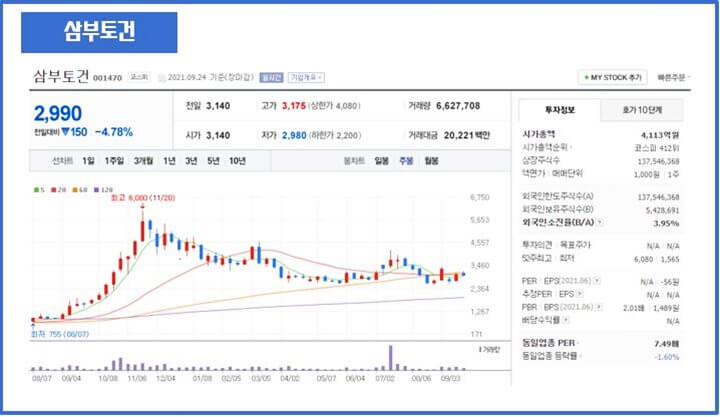Expand the PBR BPS(2021.06) info arrow

(599, 307)
